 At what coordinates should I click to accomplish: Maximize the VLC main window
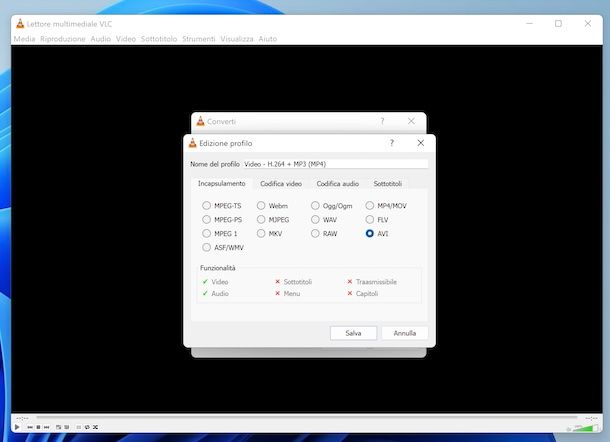pos(558,24)
